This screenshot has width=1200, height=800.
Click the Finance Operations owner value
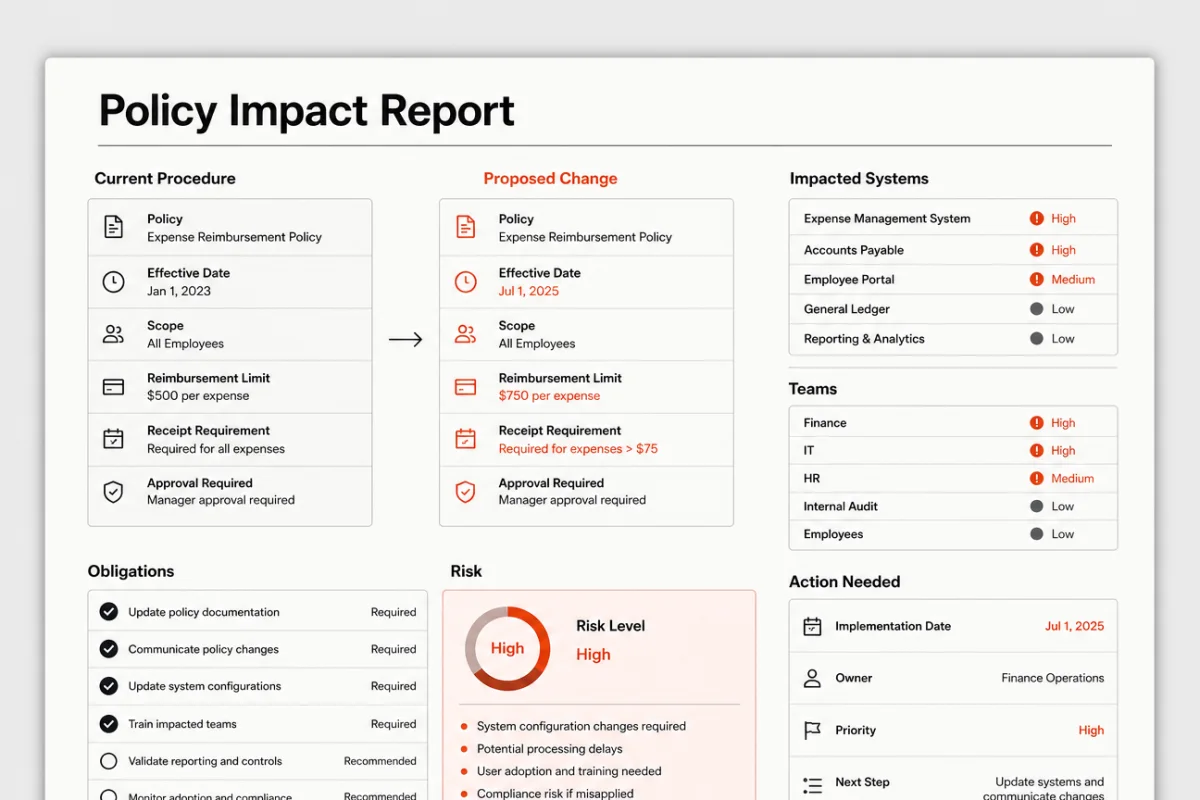[1053, 678]
